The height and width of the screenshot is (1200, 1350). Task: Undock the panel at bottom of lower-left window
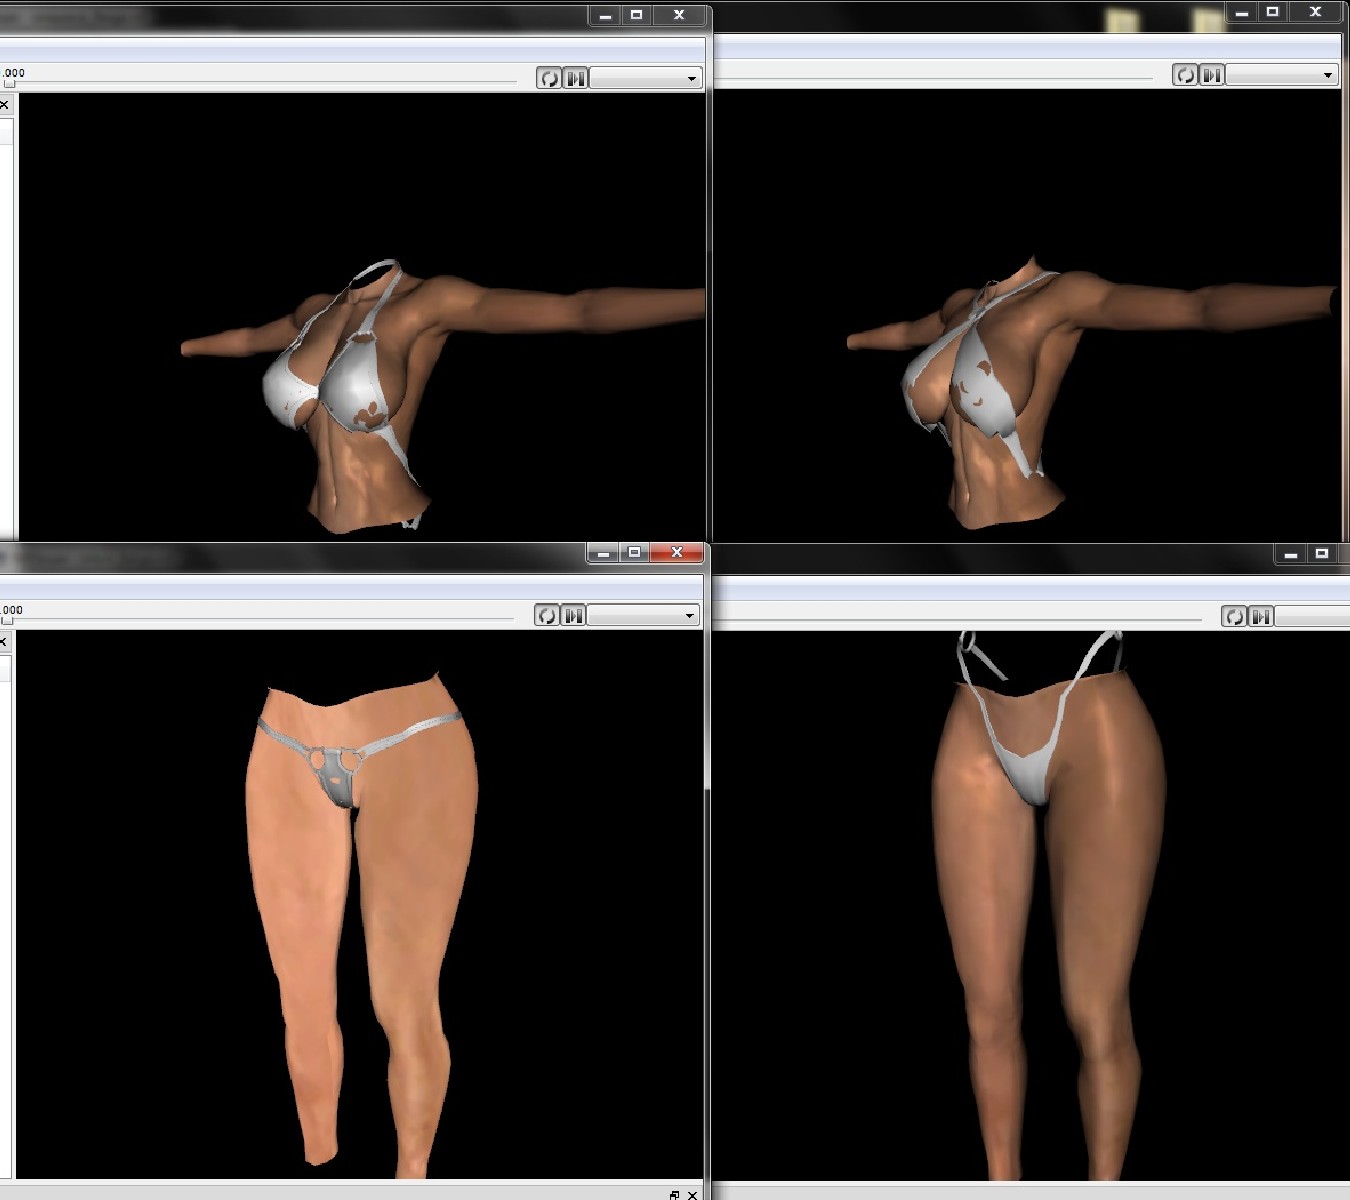pyautogui.click(x=675, y=1194)
